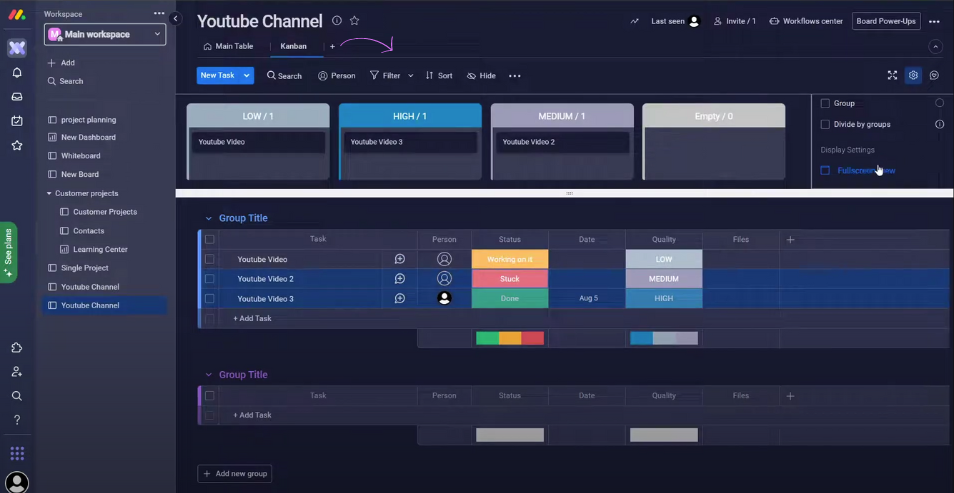Viewport: 954px width, 493px height.
Task: Open Board Power-Ups button
Action: (886, 21)
